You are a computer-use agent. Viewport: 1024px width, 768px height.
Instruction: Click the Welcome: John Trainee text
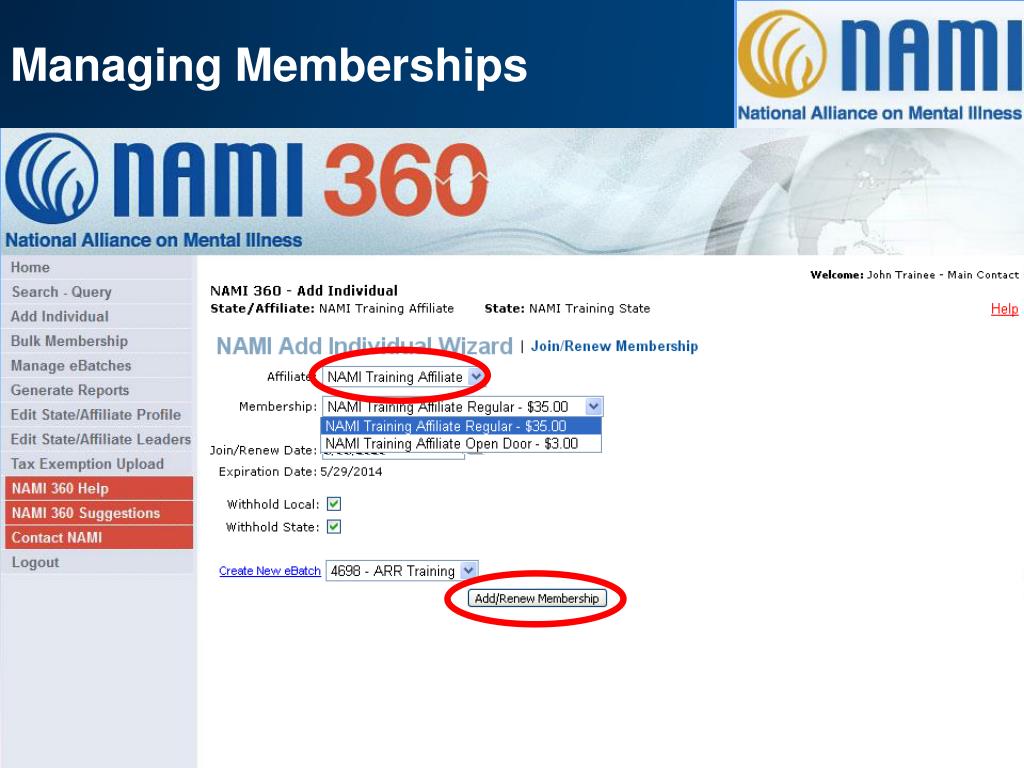coord(914,275)
